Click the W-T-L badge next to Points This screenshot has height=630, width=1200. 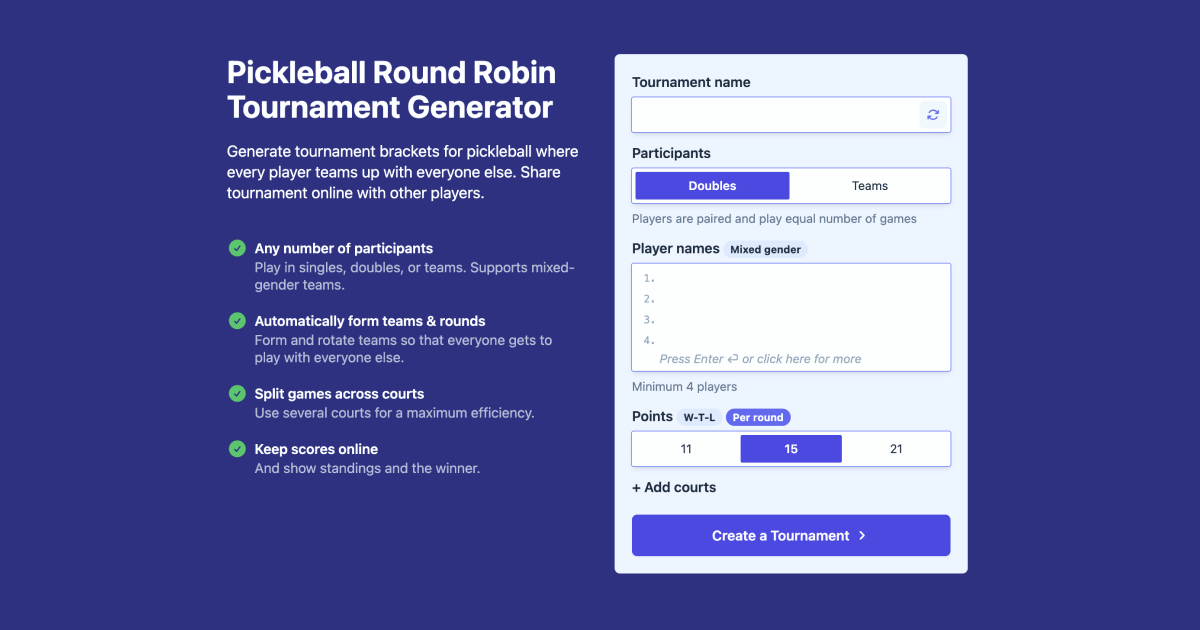tap(698, 417)
